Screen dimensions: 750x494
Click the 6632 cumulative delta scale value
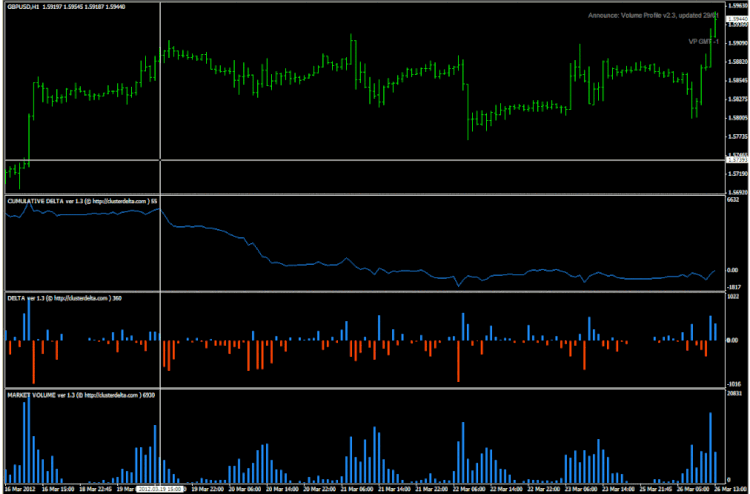coord(732,200)
